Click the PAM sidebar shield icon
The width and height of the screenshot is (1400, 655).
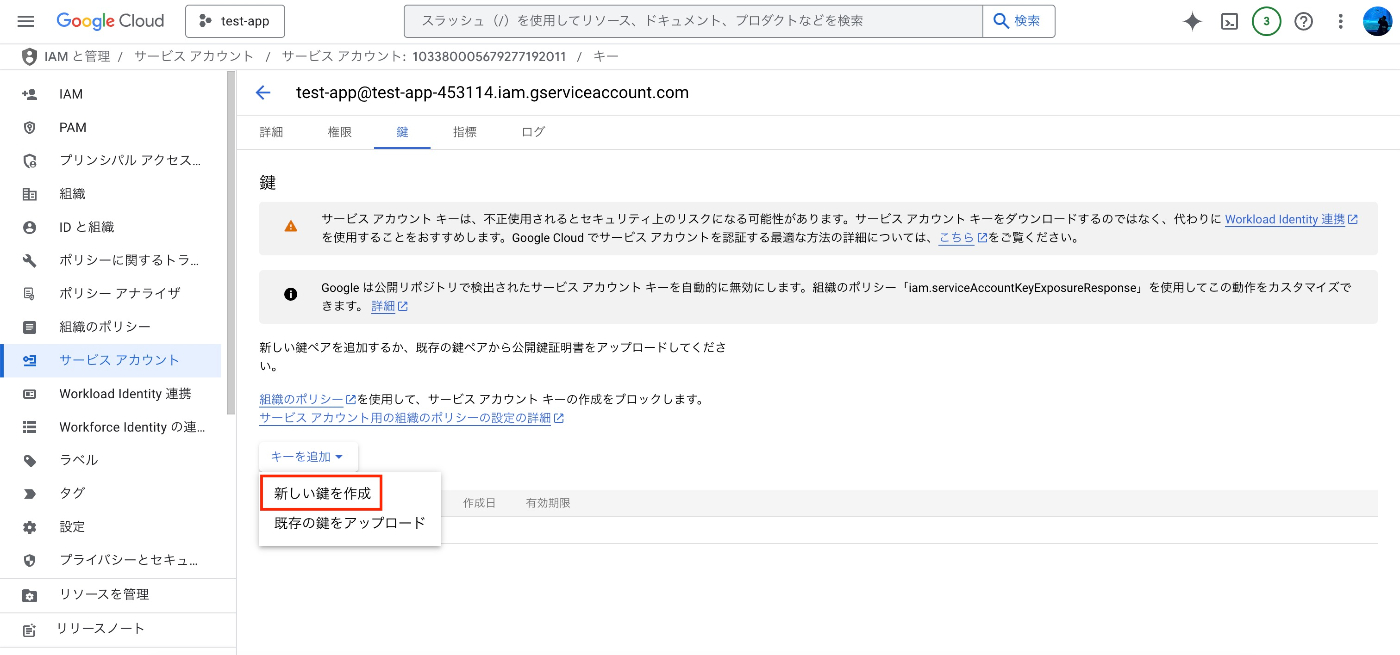coord(29,127)
